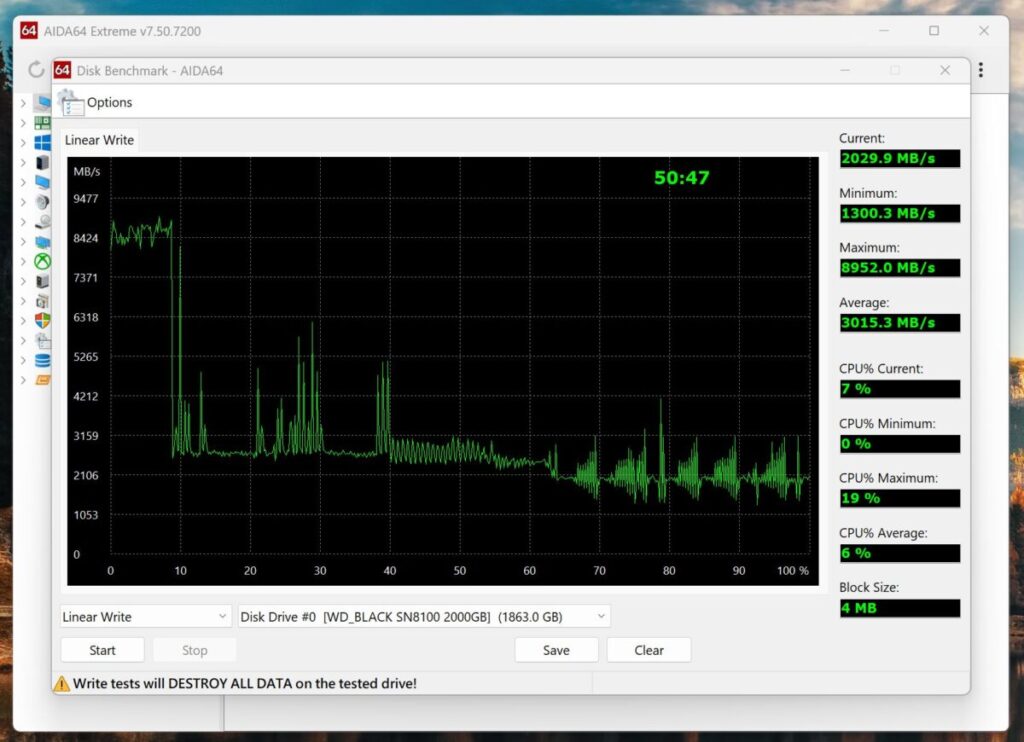This screenshot has width=1024, height=742.
Task: Expand the Motherboard tree node chevron
Action: tap(23, 123)
